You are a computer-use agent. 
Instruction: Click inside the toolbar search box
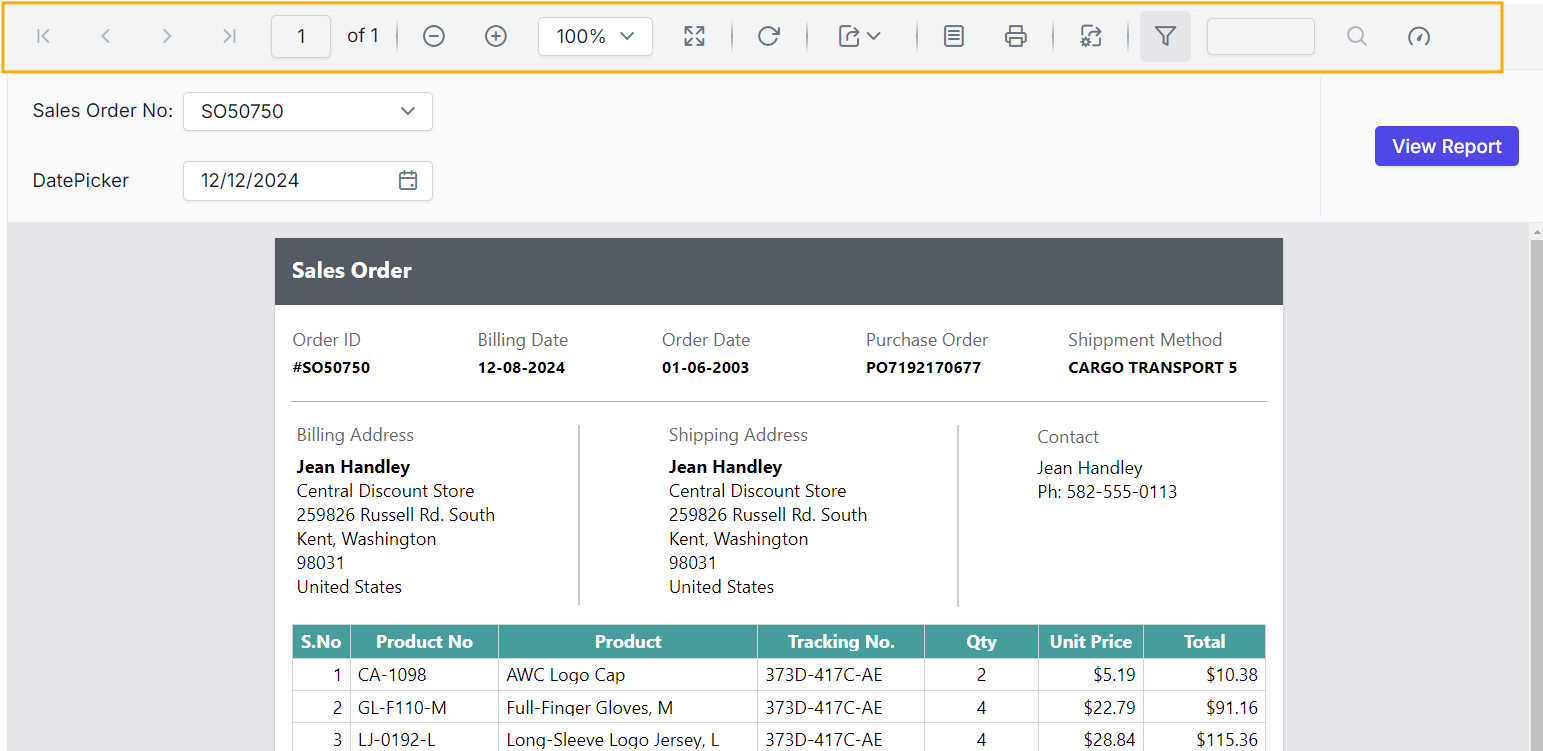[x=1260, y=36]
